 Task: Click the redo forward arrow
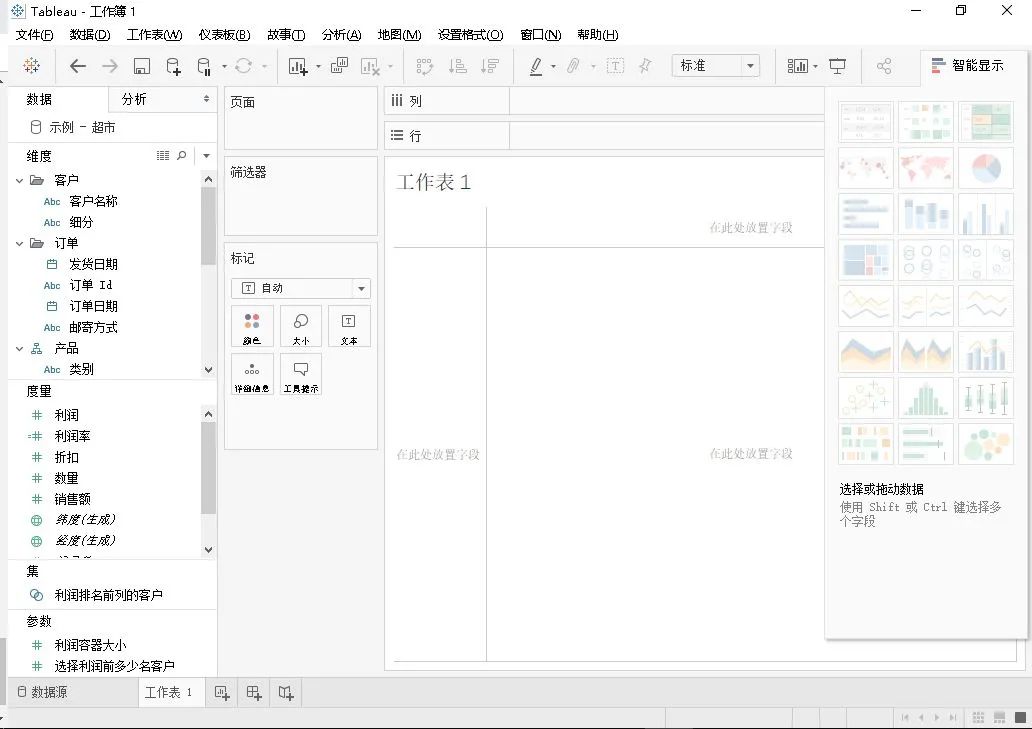point(110,66)
